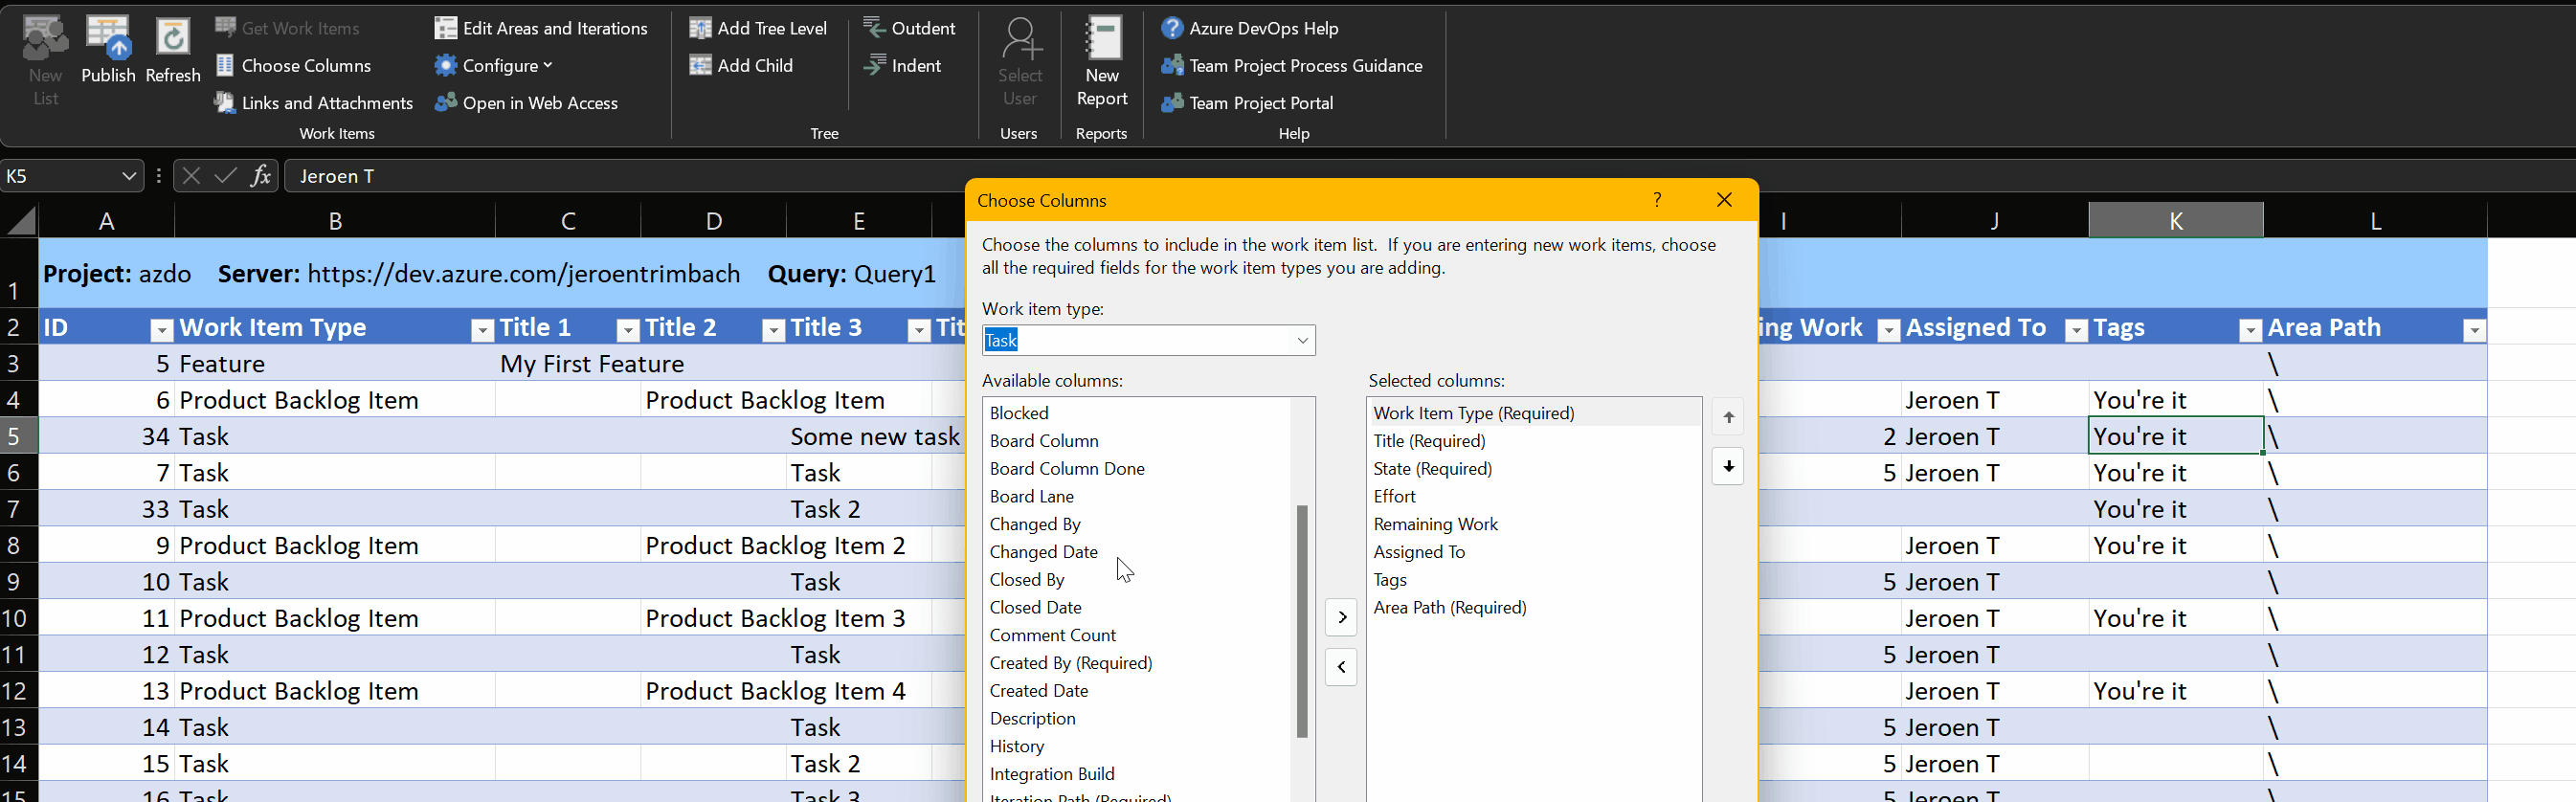Select Area Path (Required) in Selected columns

point(1450,607)
